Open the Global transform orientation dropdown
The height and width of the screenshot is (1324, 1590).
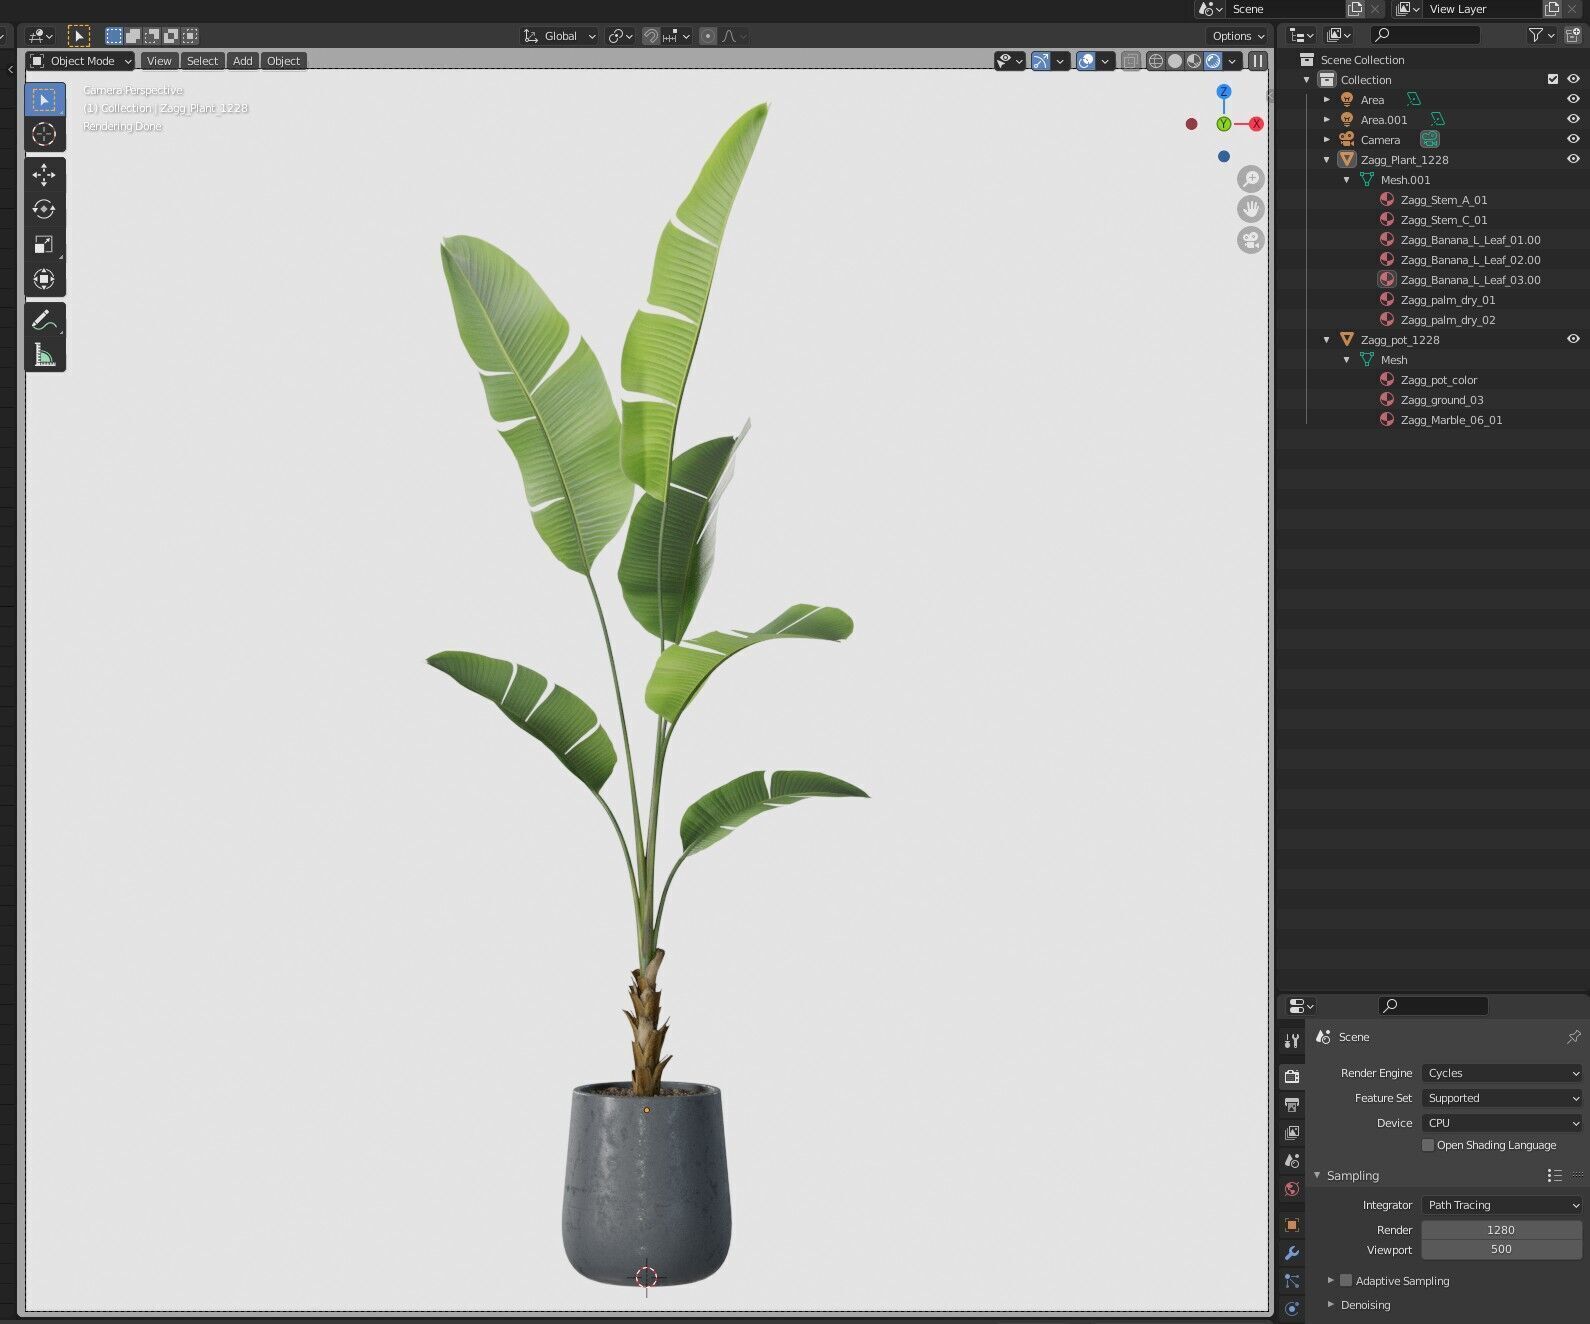click(560, 36)
